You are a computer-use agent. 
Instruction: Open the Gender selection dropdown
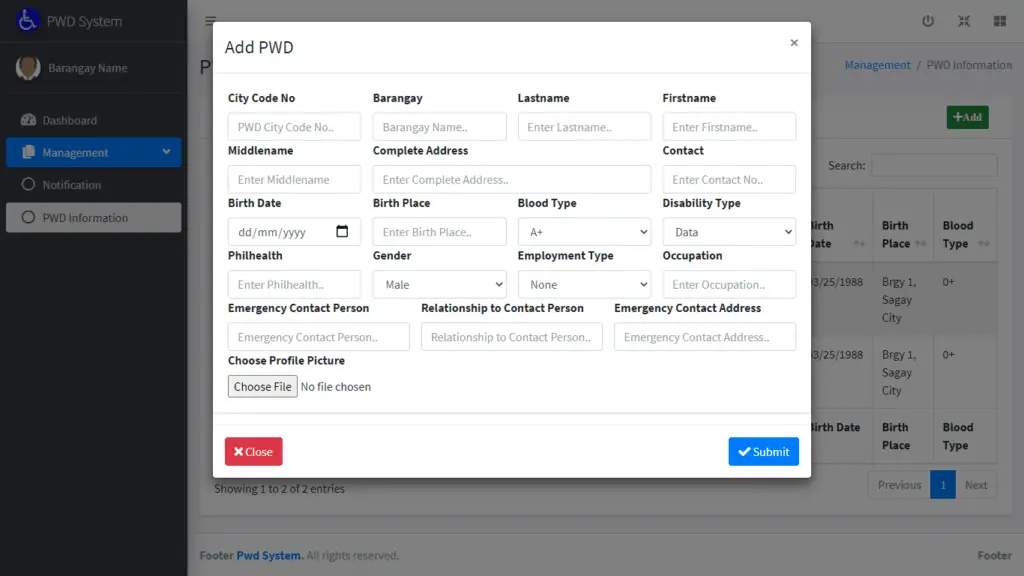[x=439, y=284]
